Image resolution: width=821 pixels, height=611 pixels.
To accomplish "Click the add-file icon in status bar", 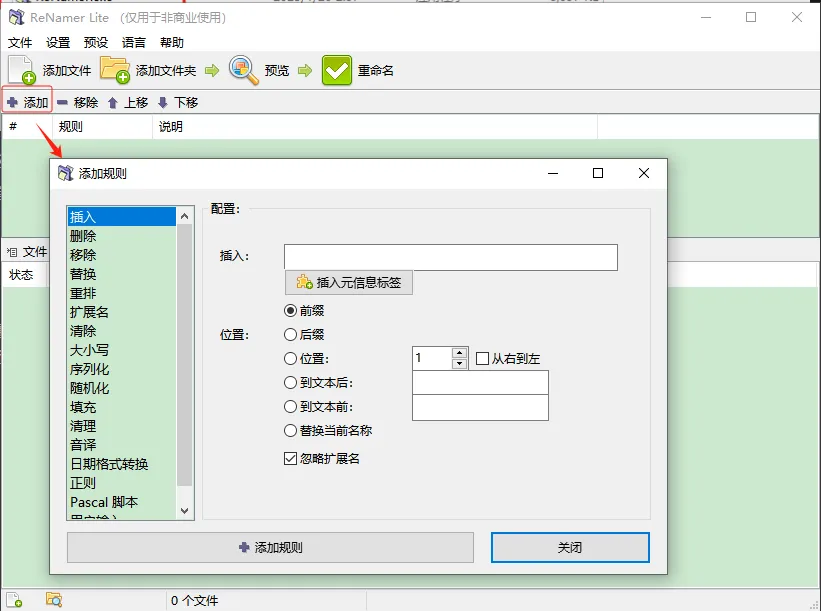I will point(14,600).
